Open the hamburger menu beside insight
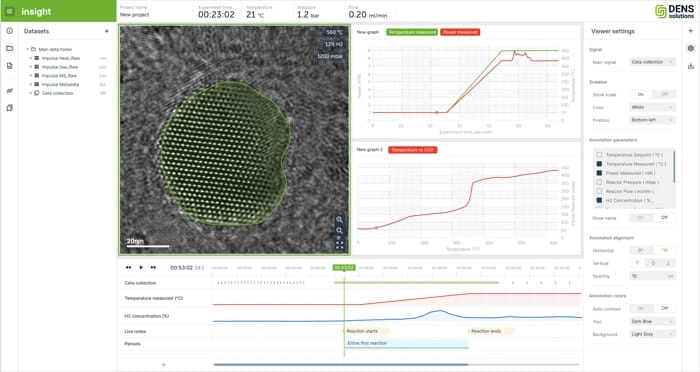The height and width of the screenshot is (372, 700). click(9, 11)
